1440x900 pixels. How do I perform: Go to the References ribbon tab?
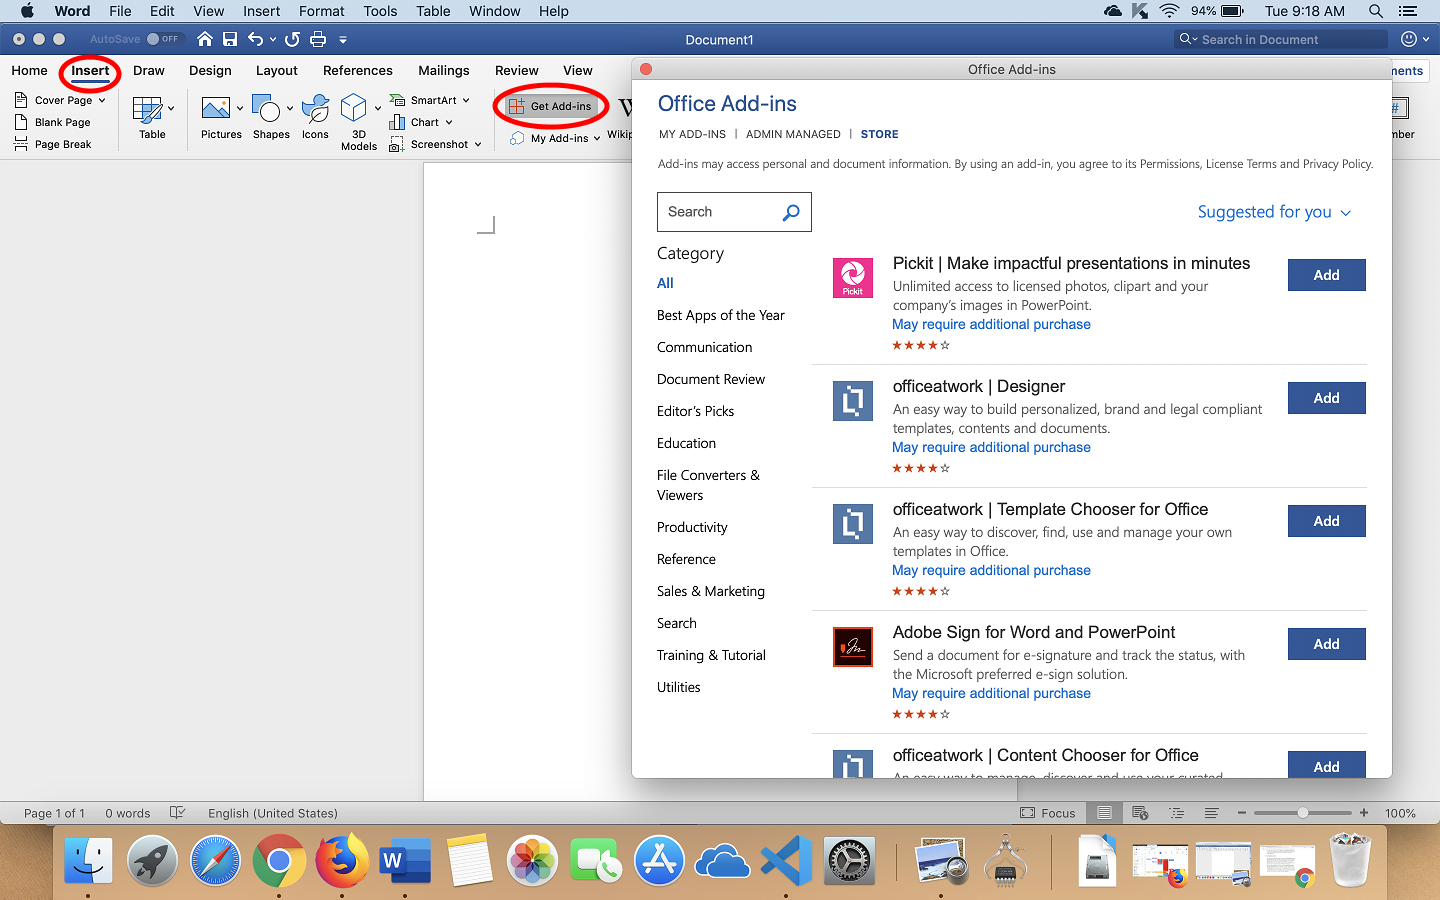pyautogui.click(x=358, y=70)
